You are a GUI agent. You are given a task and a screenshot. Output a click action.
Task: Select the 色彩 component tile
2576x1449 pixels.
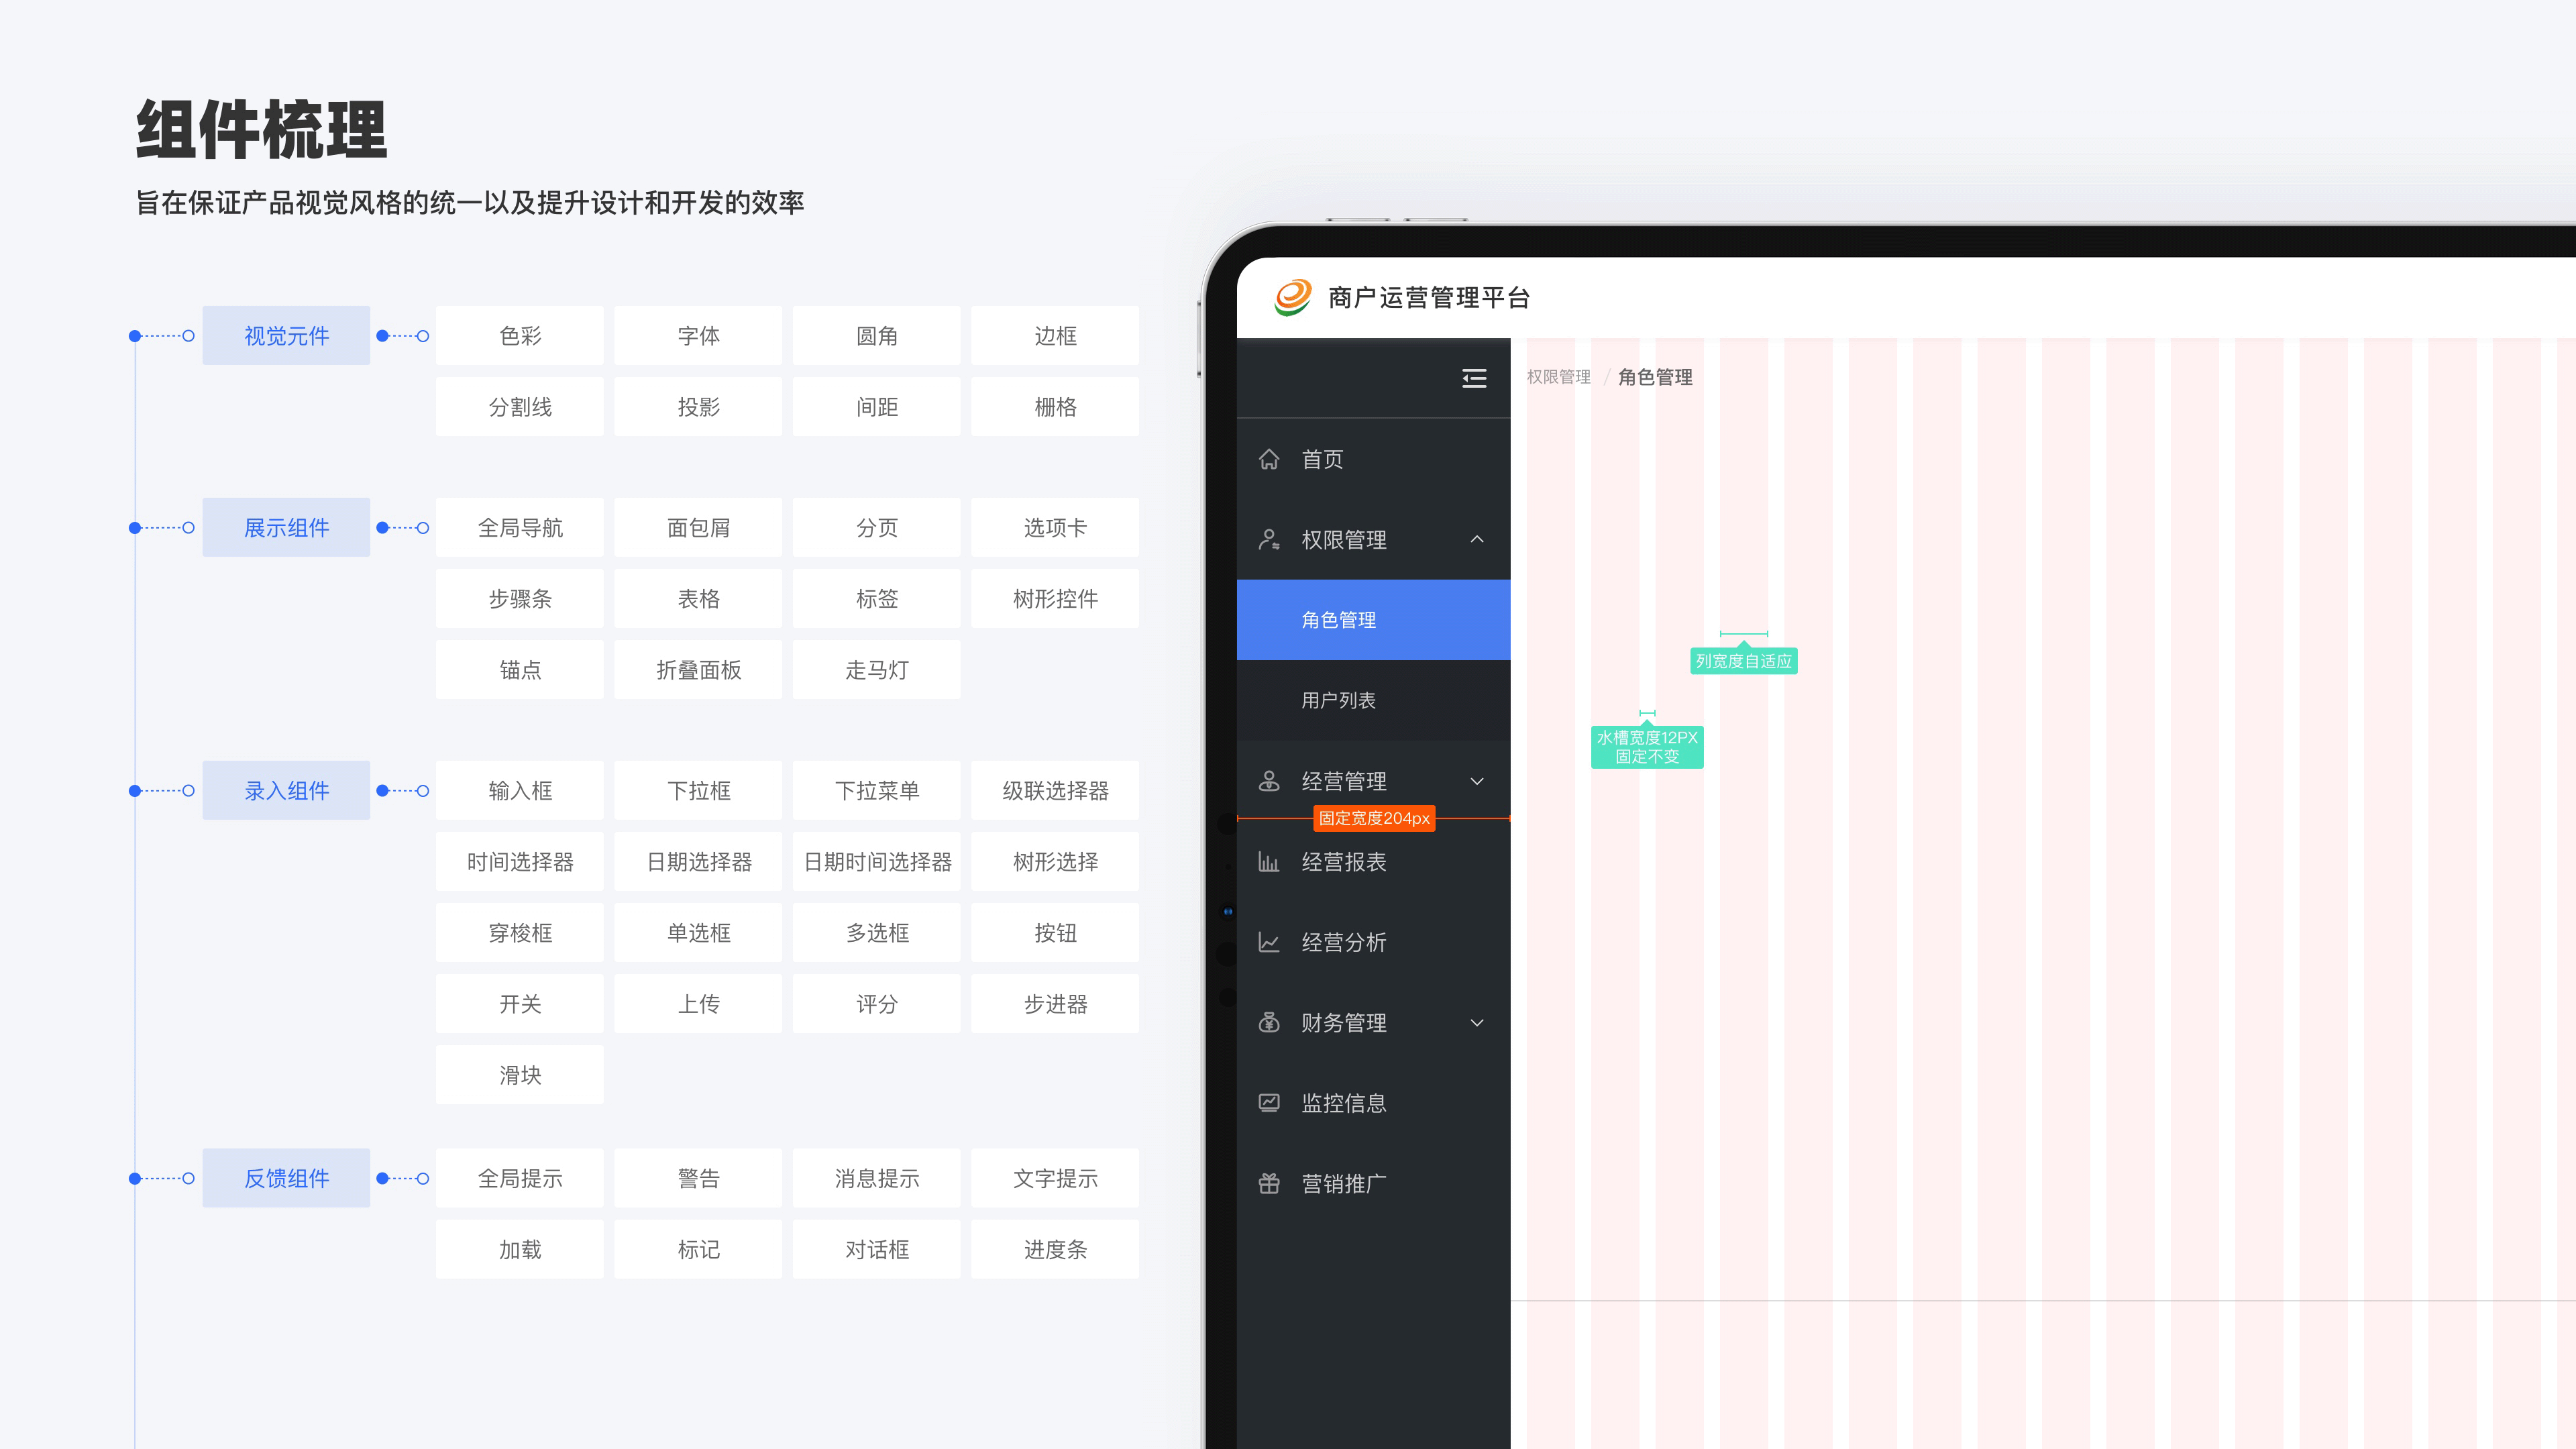[520, 336]
